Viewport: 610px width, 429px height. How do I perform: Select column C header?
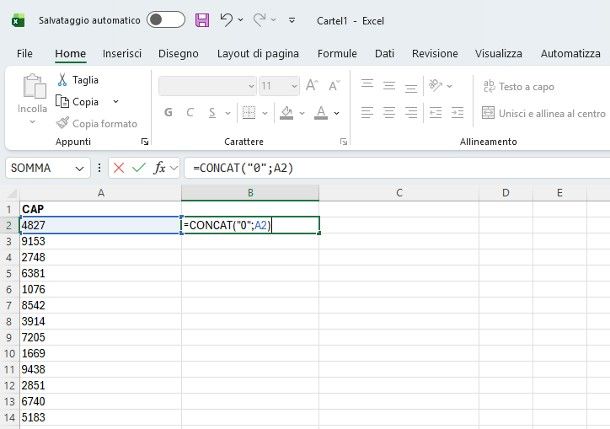coord(399,193)
